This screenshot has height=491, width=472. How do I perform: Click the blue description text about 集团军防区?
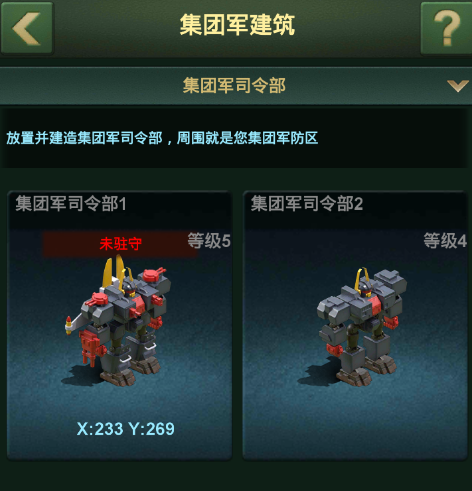point(162,138)
